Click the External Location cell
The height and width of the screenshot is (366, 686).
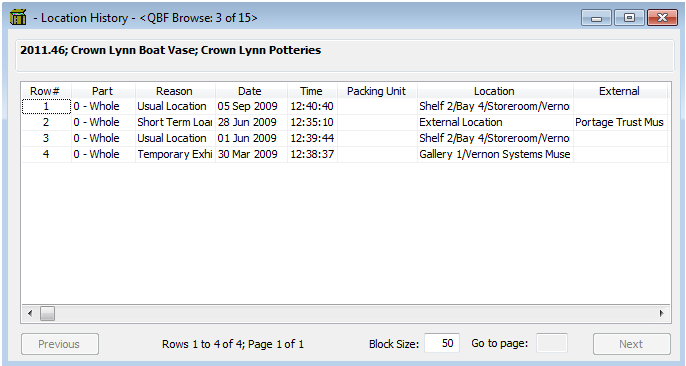[495, 122]
